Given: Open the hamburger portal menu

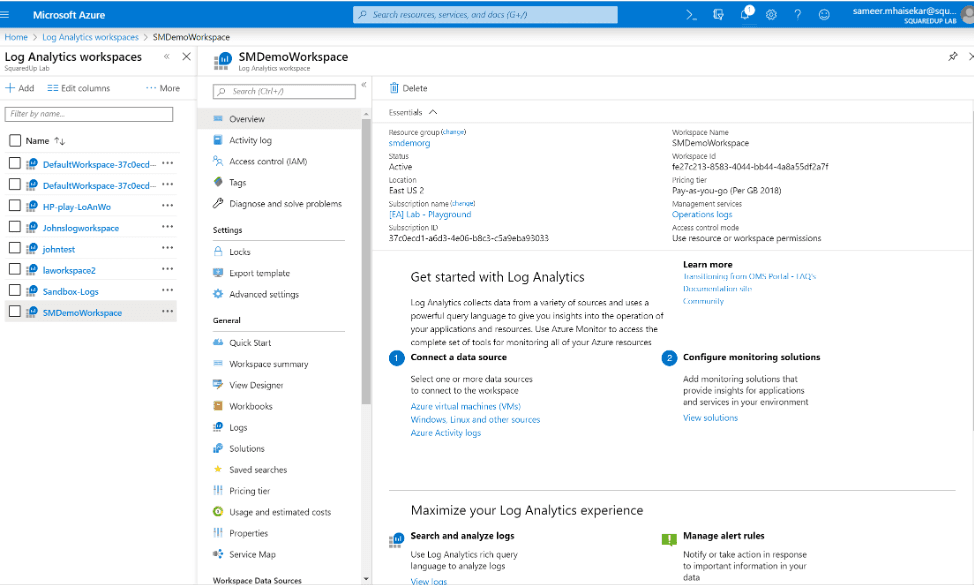Looking at the screenshot, I should (x=10, y=15).
